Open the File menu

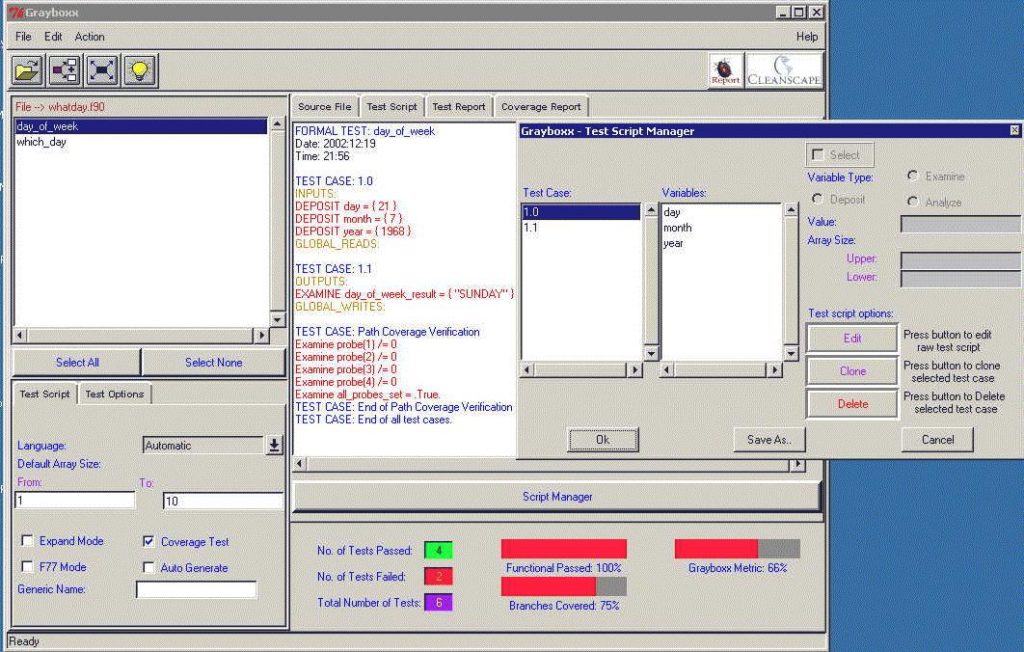coord(23,37)
